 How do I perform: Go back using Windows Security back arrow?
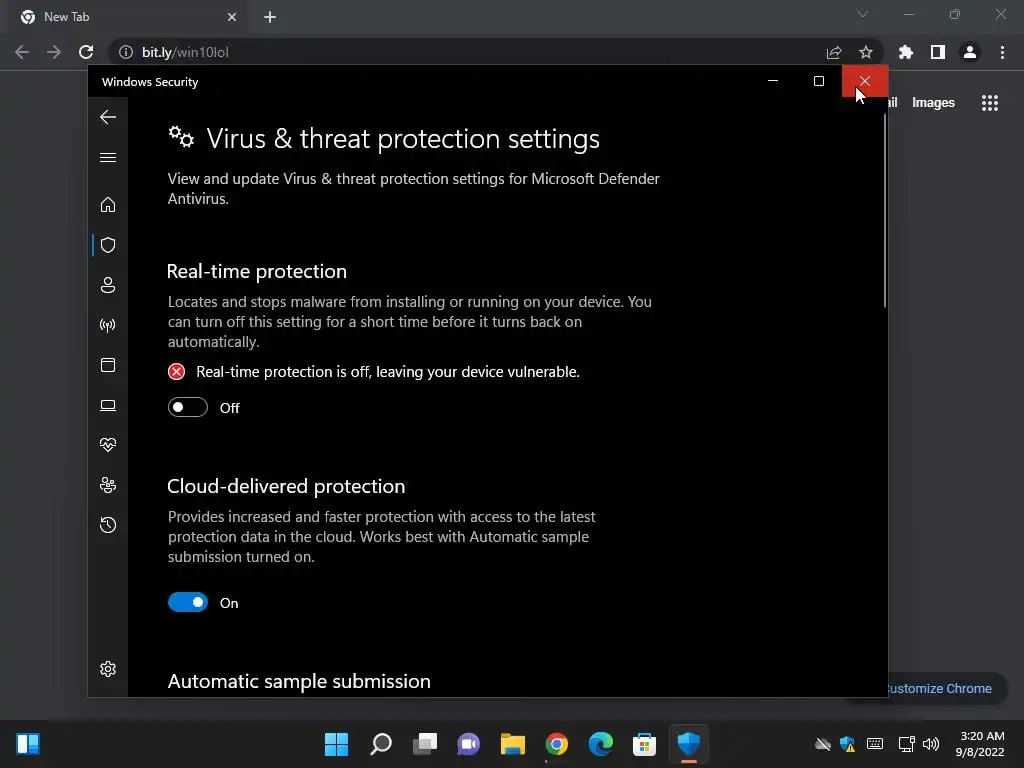coord(108,117)
